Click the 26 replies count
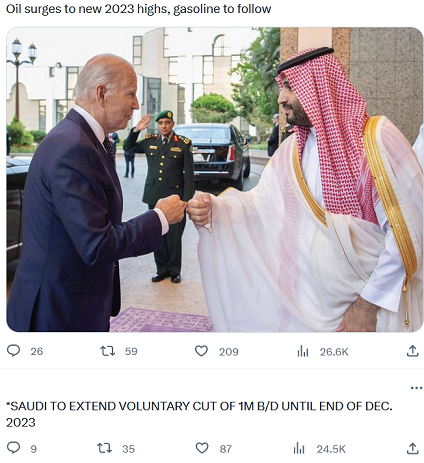 [x=37, y=351]
